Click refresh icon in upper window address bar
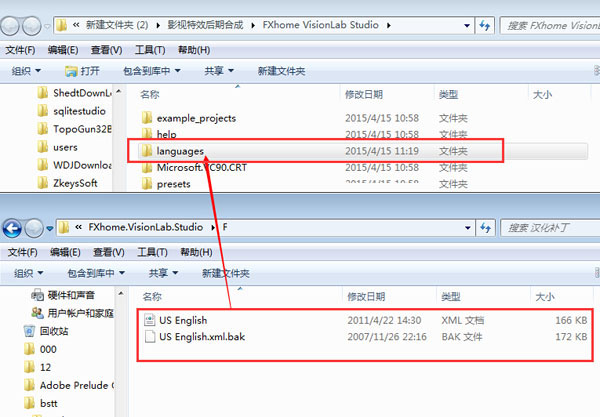600x417 pixels. click(x=485, y=26)
